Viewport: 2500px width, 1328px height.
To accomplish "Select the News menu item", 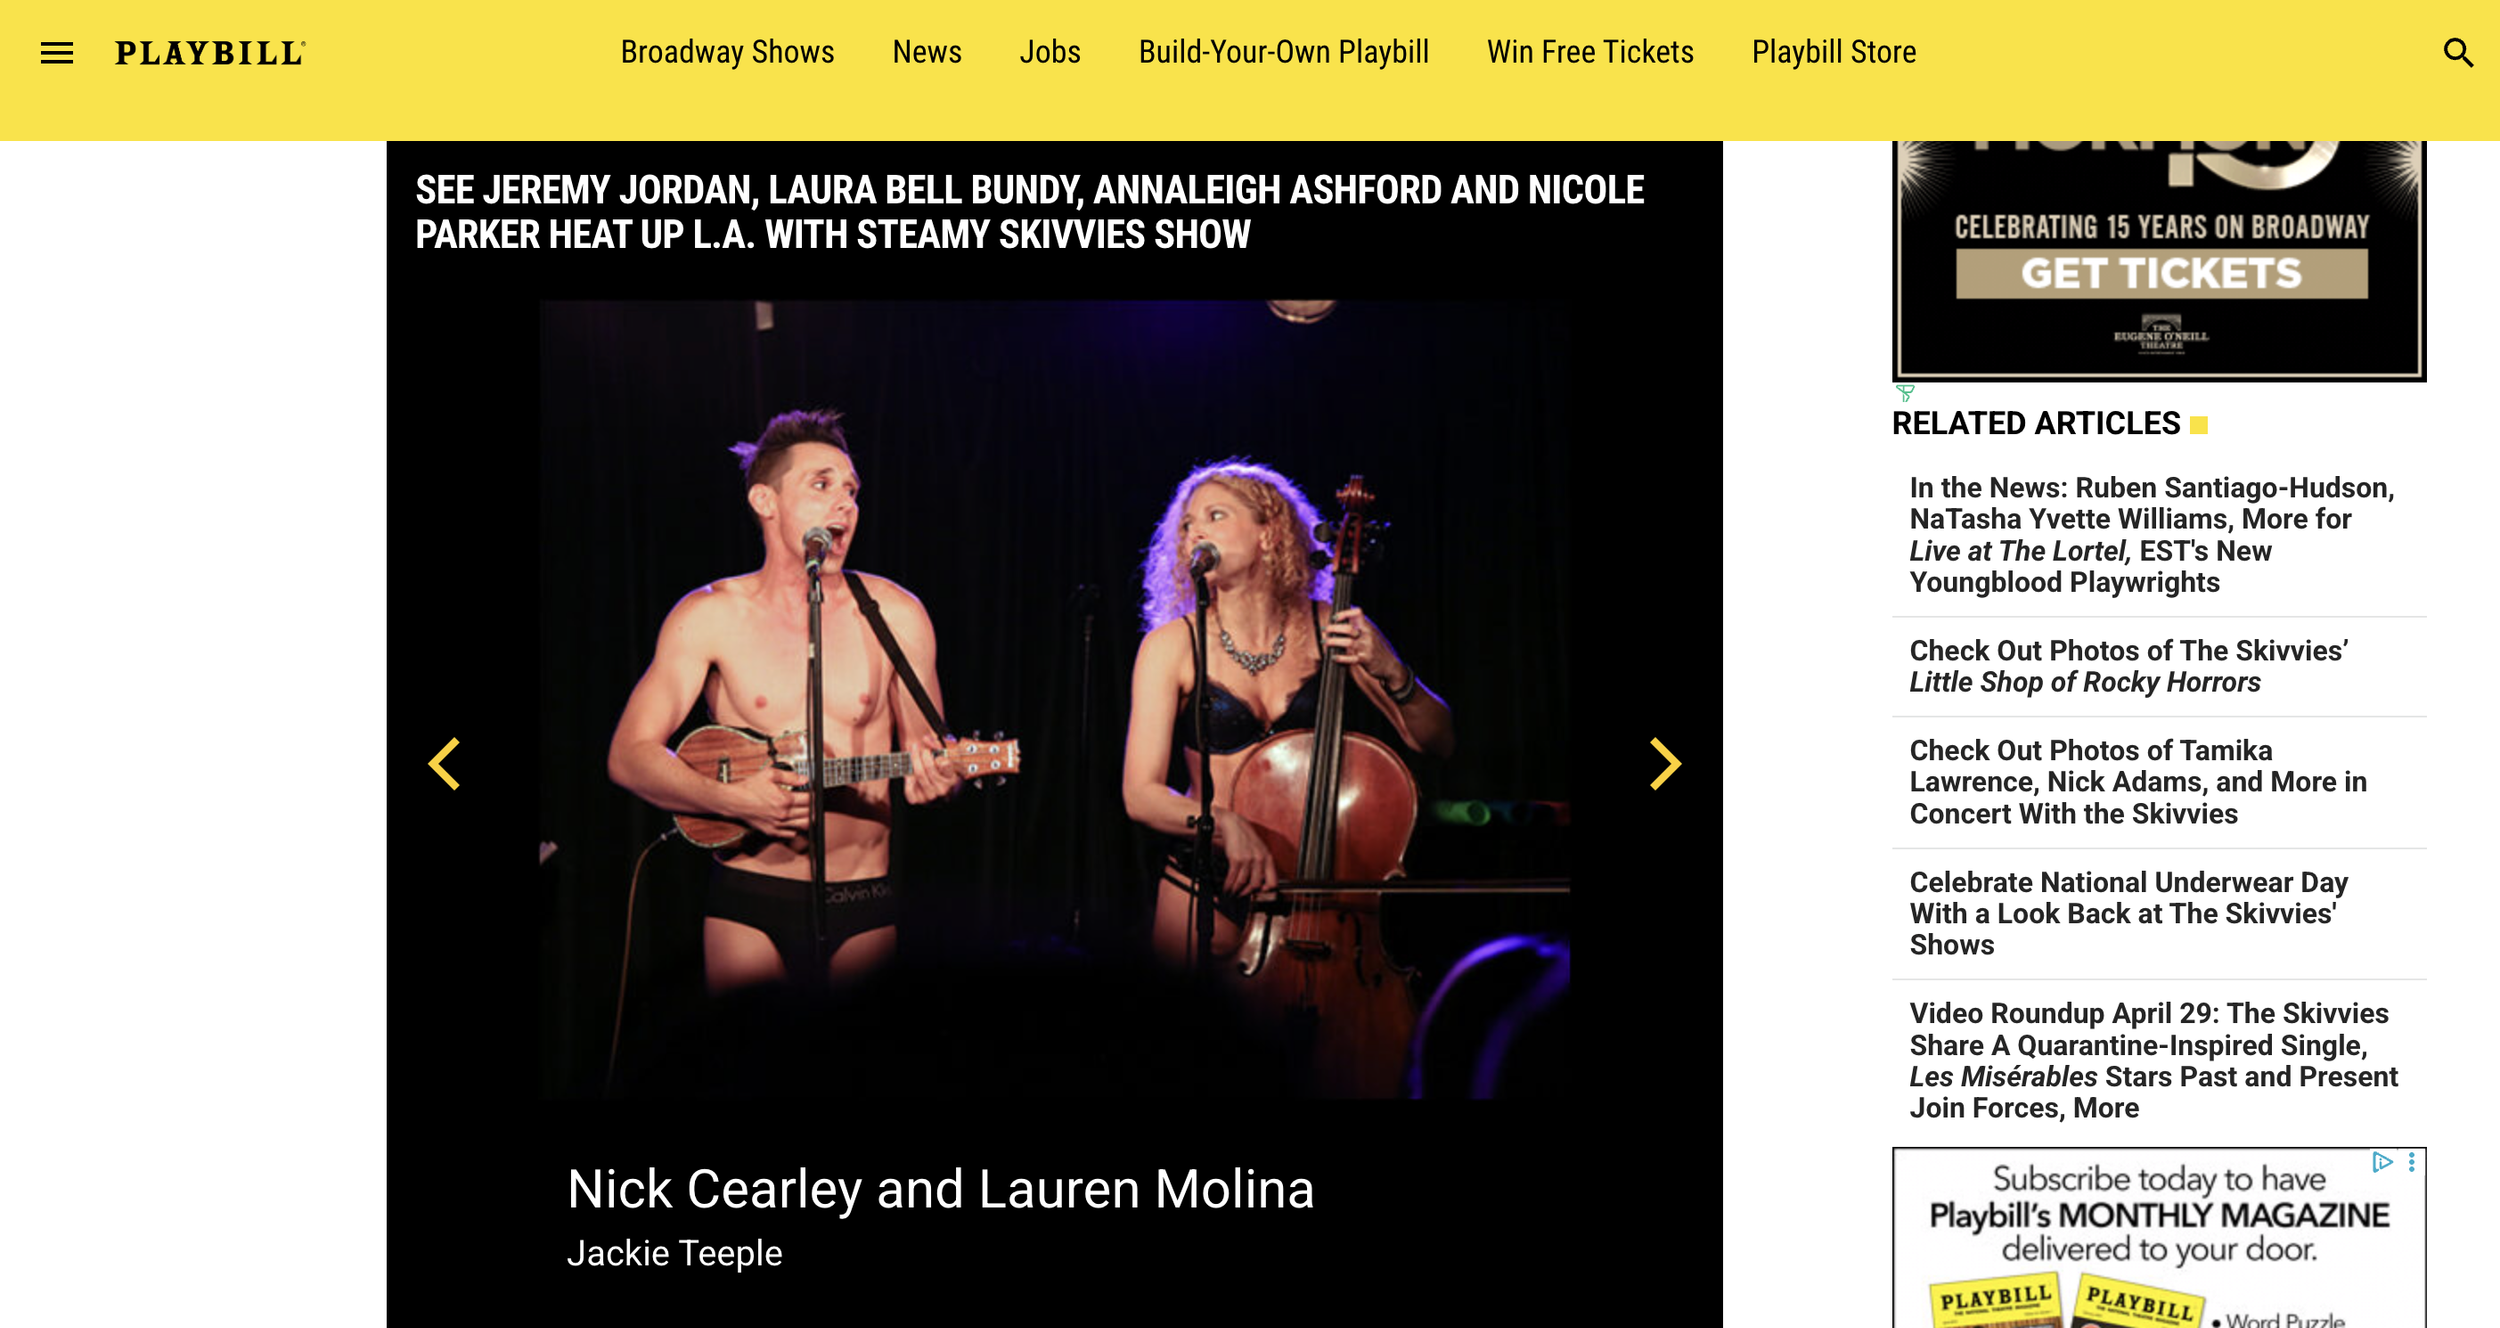I will pyautogui.click(x=927, y=52).
